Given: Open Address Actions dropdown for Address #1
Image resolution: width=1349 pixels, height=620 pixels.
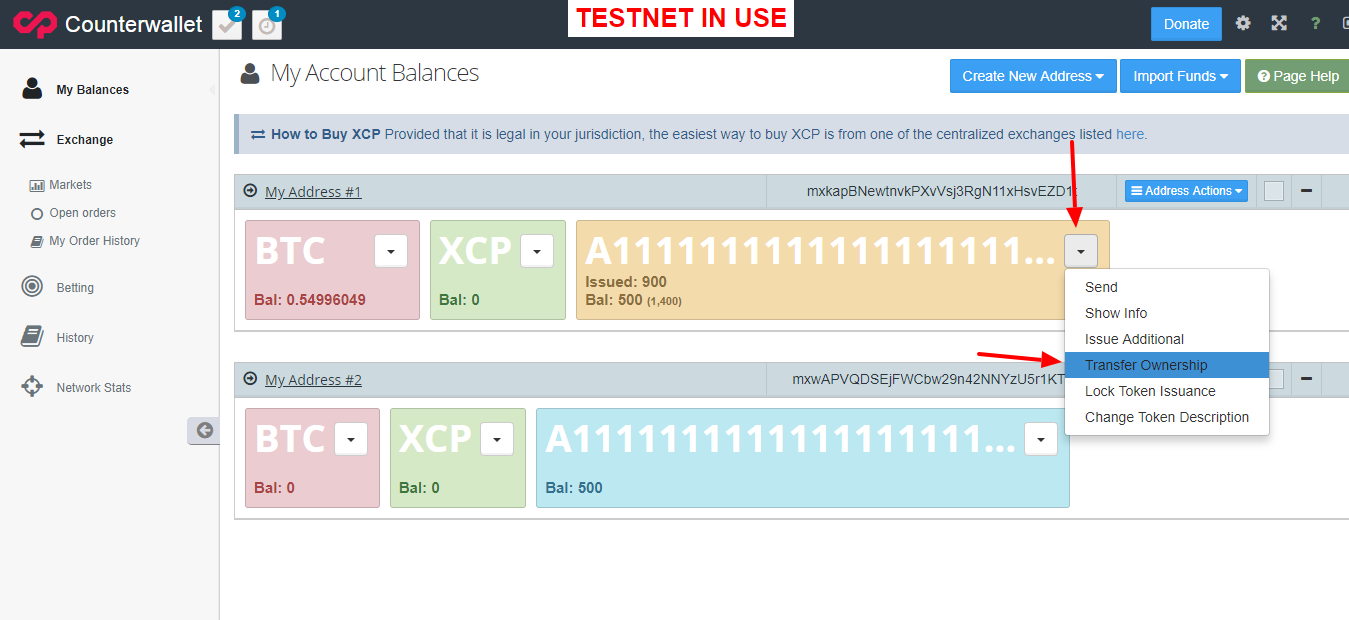Looking at the screenshot, I should point(1186,190).
